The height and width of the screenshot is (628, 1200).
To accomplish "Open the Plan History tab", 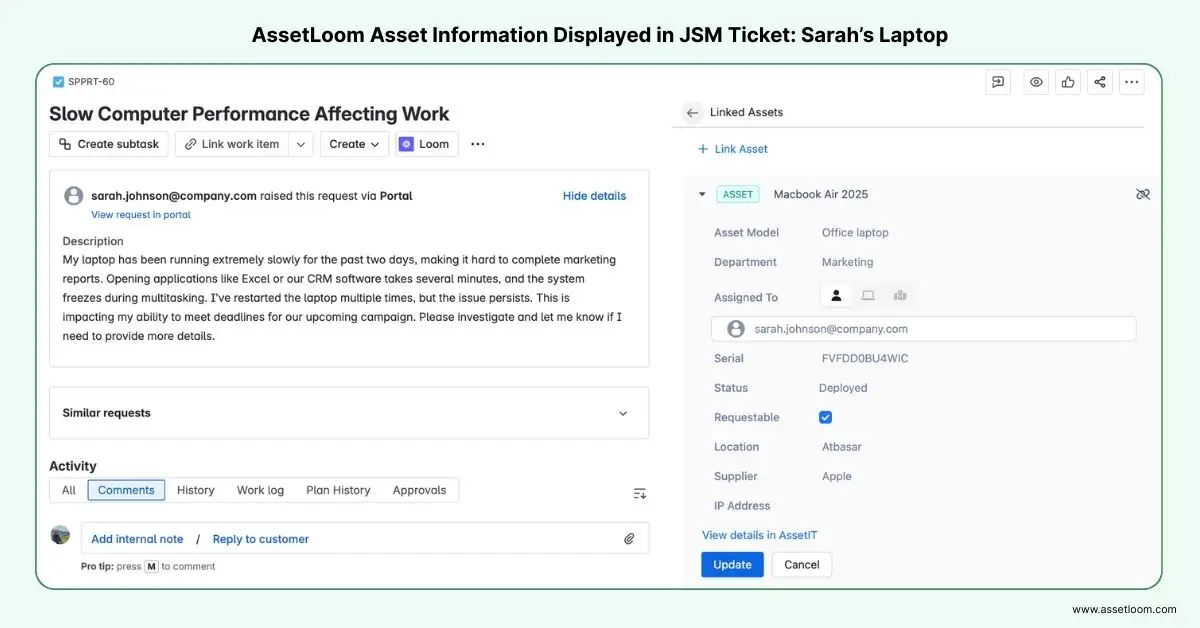I will point(338,490).
